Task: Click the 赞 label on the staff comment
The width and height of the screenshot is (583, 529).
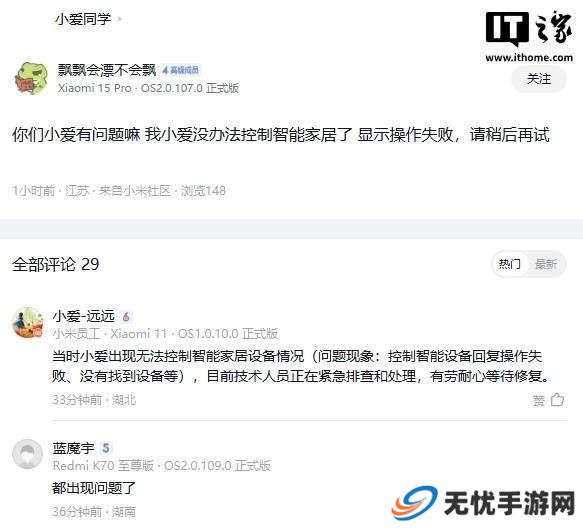Action: pos(538,401)
